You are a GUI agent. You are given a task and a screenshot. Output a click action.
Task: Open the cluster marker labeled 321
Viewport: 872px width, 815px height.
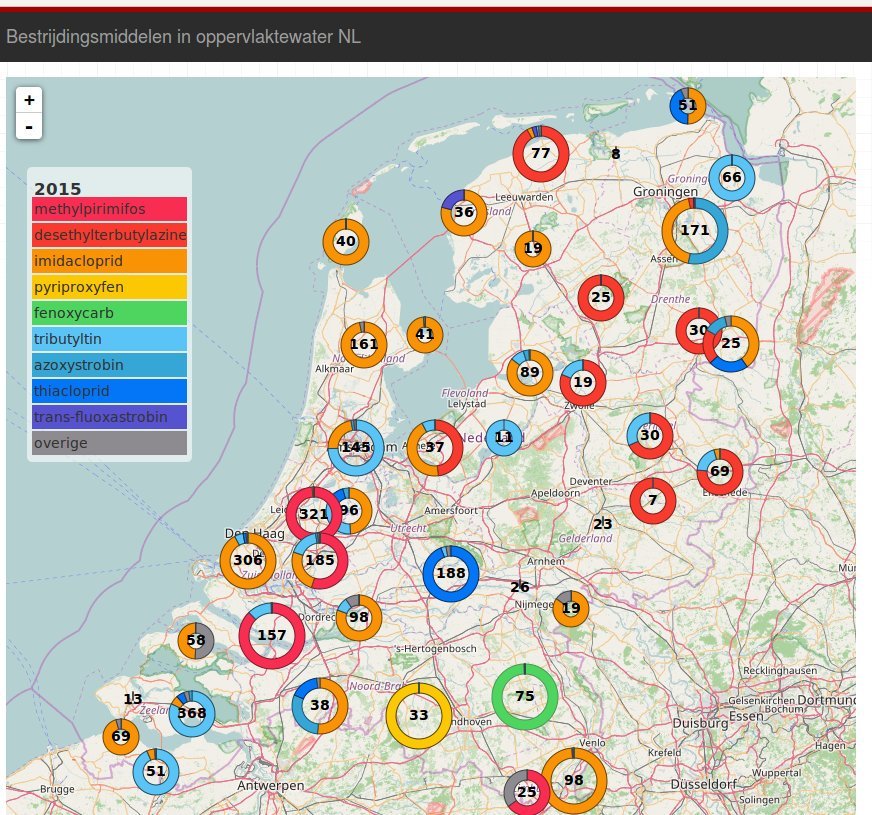click(313, 514)
